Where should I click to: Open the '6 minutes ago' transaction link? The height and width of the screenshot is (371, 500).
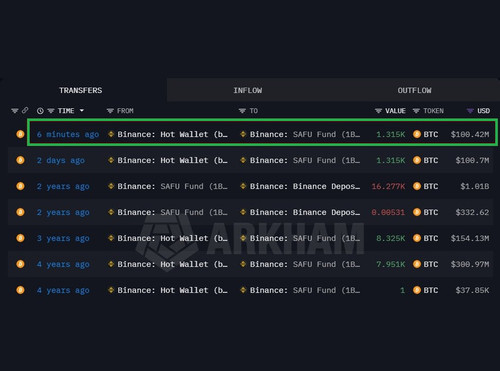pos(68,134)
